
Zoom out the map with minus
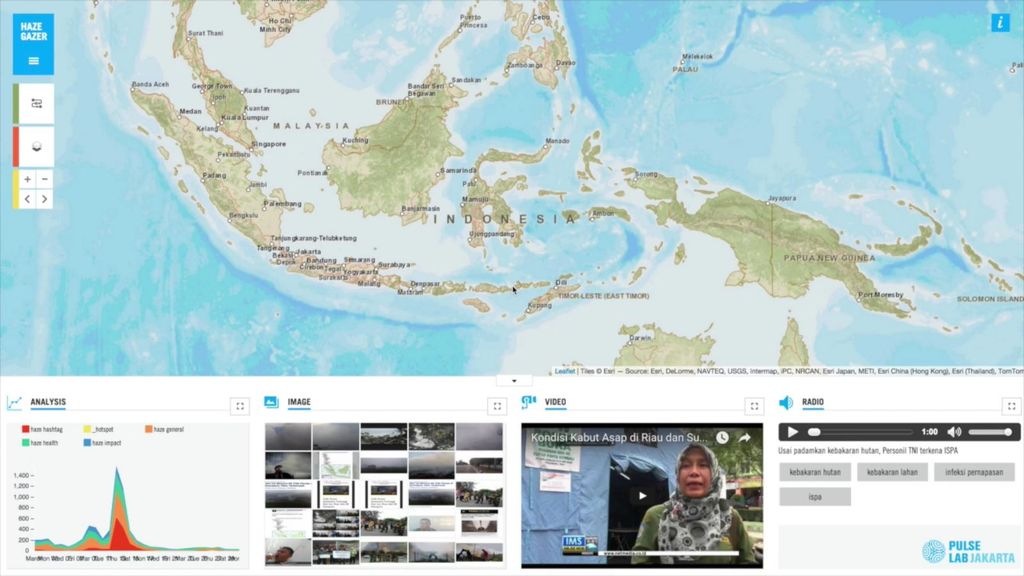[44, 179]
